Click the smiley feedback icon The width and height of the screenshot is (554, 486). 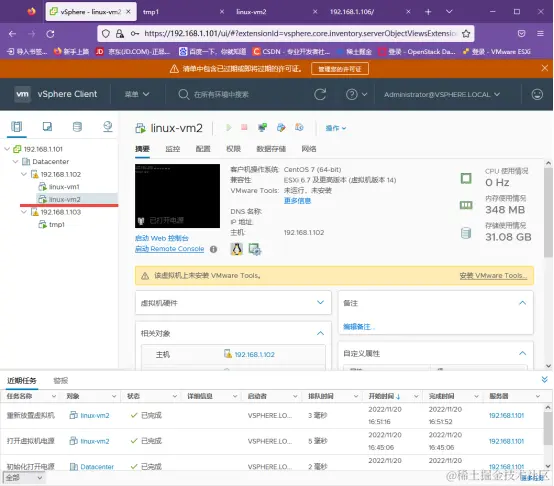point(537,94)
